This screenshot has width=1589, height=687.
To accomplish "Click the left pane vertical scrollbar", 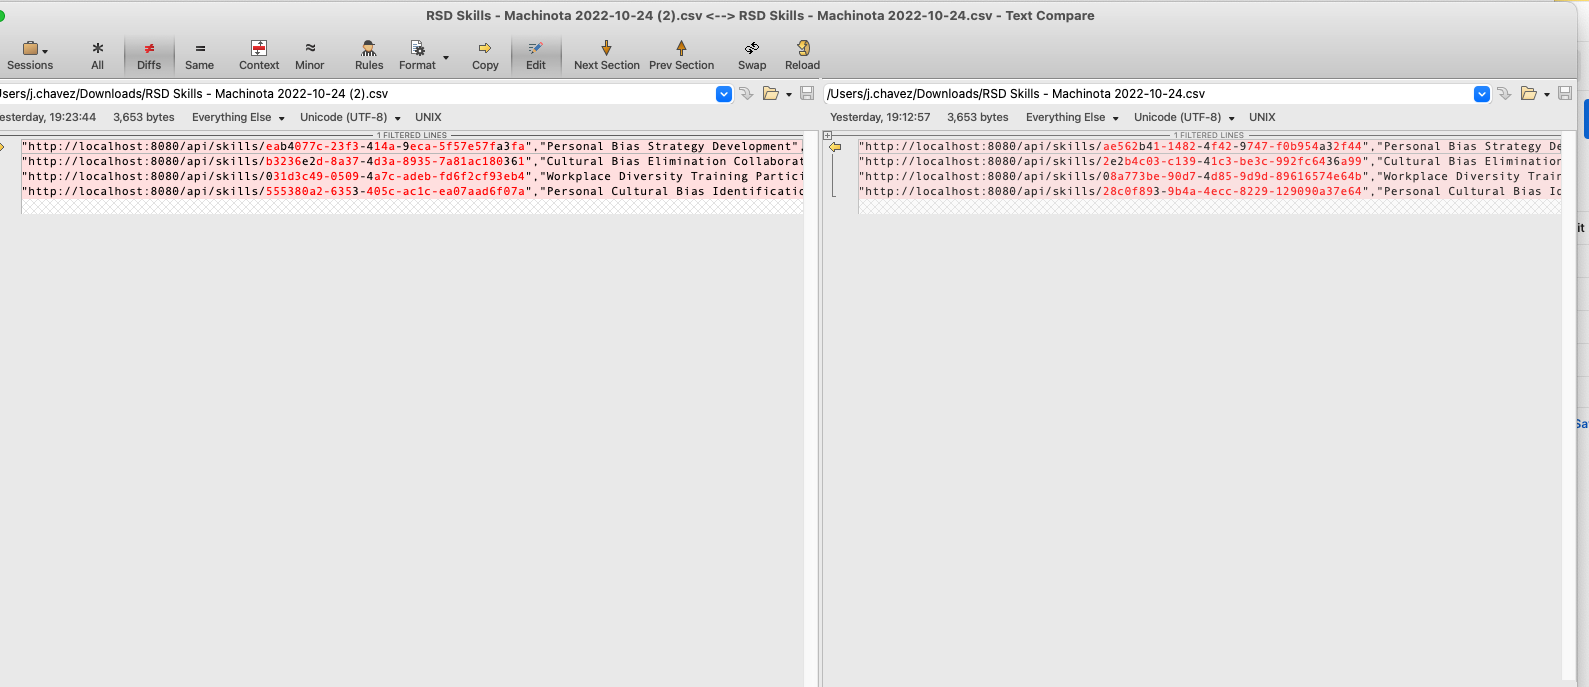I will coord(811,408).
